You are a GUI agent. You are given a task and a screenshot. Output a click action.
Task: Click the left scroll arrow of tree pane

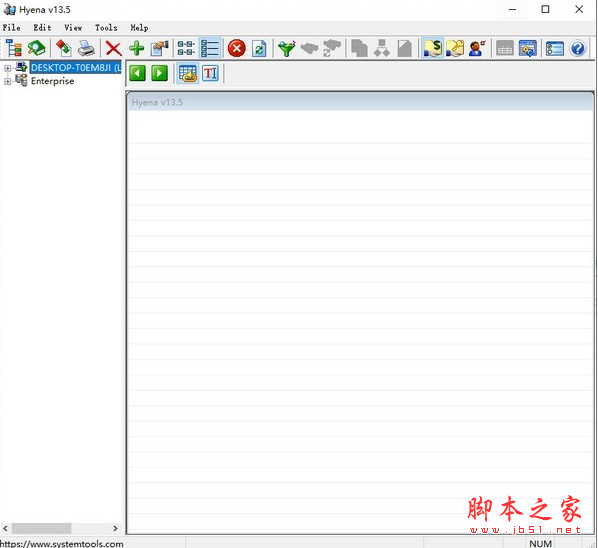tap(5, 528)
